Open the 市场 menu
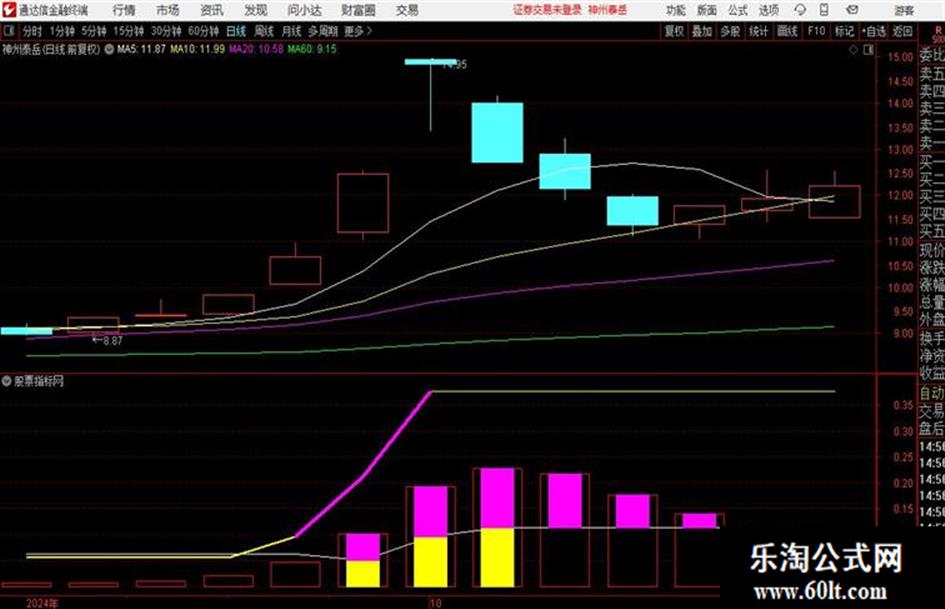Image resolution: width=945 pixels, height=609 pixels. [x=168, y=10]
